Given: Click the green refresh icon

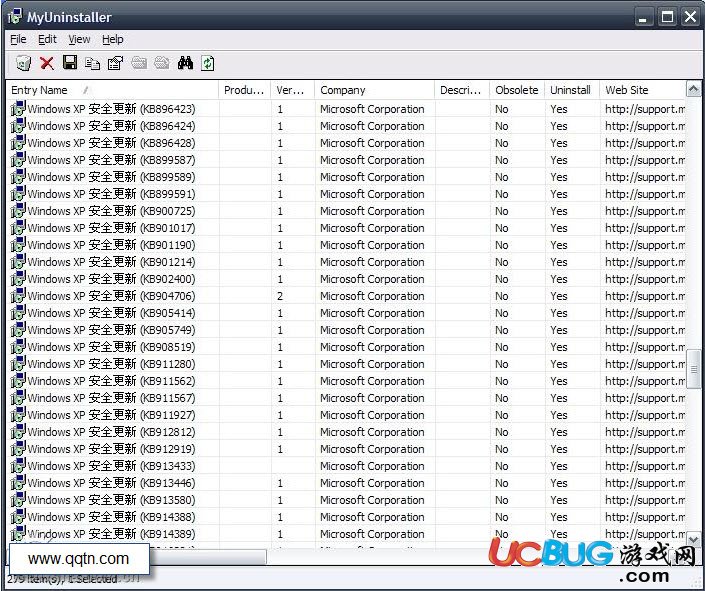Looking at the screenshot, I should click(208, 63).
